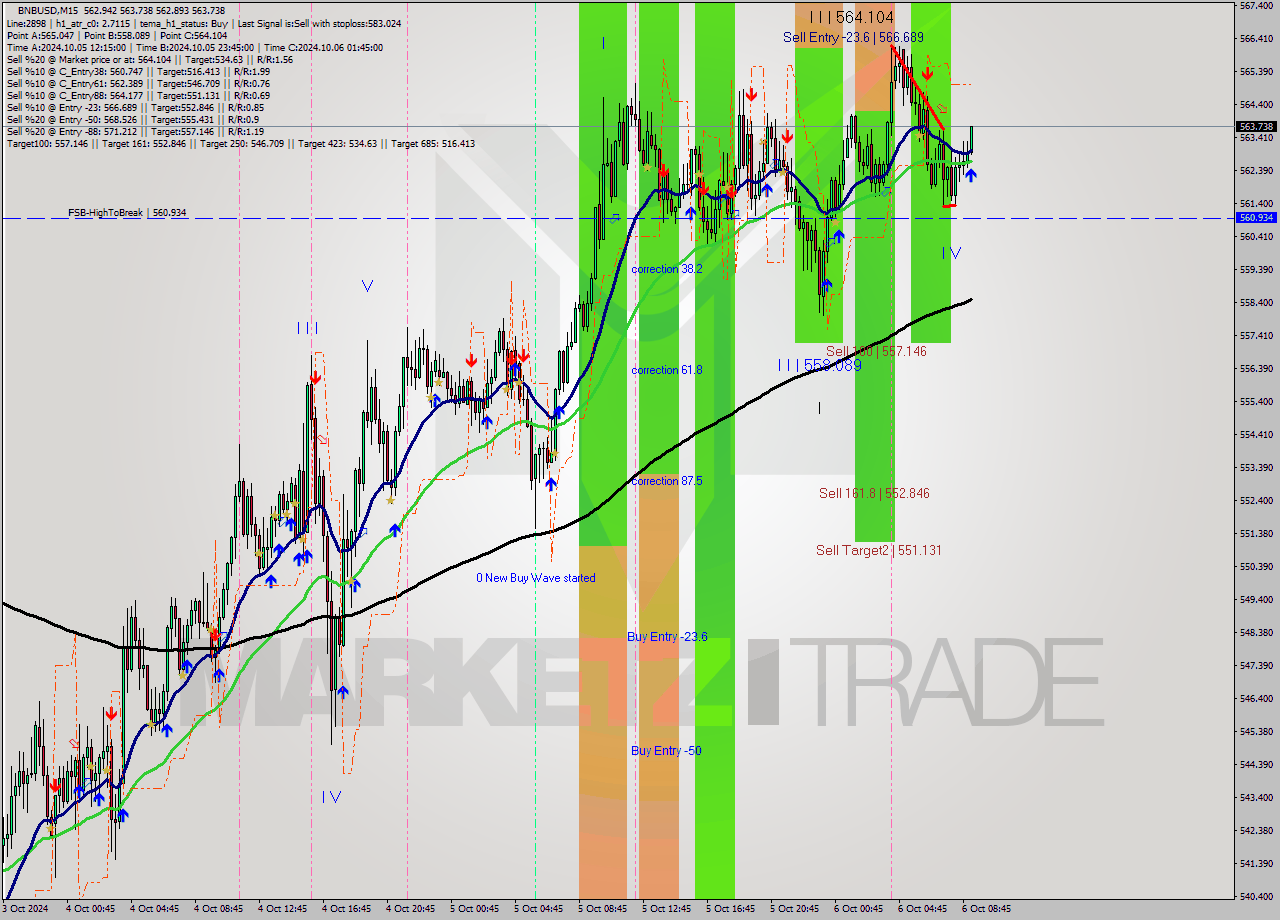
Task: Select the FSB-HighToBreak | 560.934 label
Action: (x=127, y=213)
